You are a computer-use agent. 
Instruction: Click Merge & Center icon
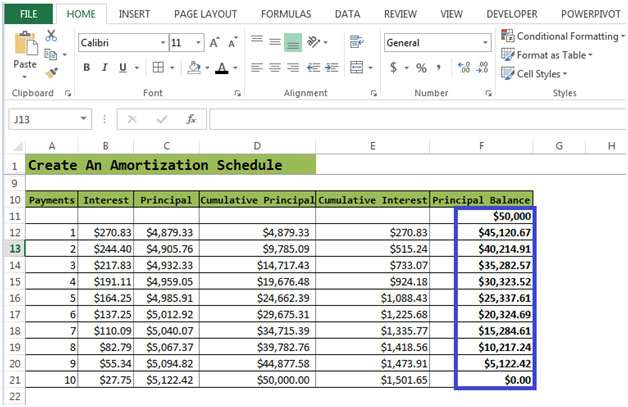pos(356,67)
